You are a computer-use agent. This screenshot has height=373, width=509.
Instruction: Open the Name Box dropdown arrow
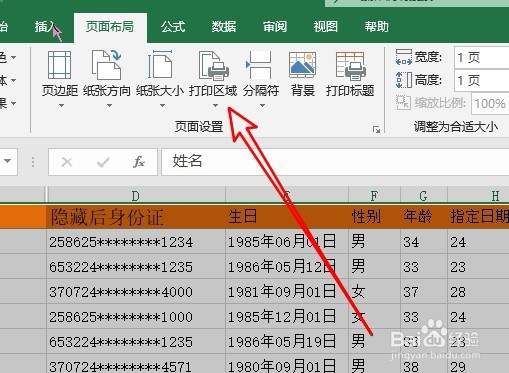coord(7,161)
